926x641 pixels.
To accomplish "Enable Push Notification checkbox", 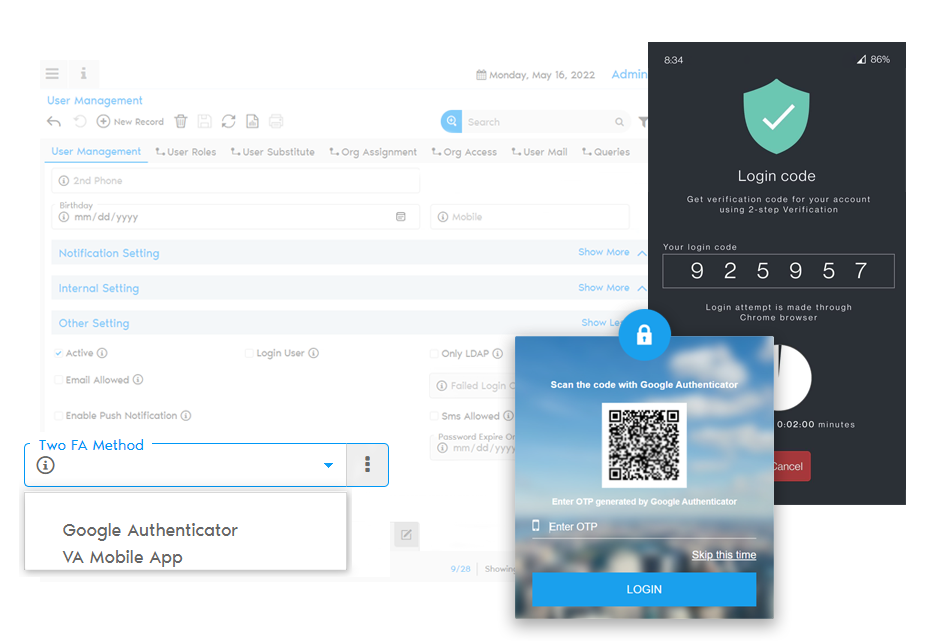I will click(61, 415).
